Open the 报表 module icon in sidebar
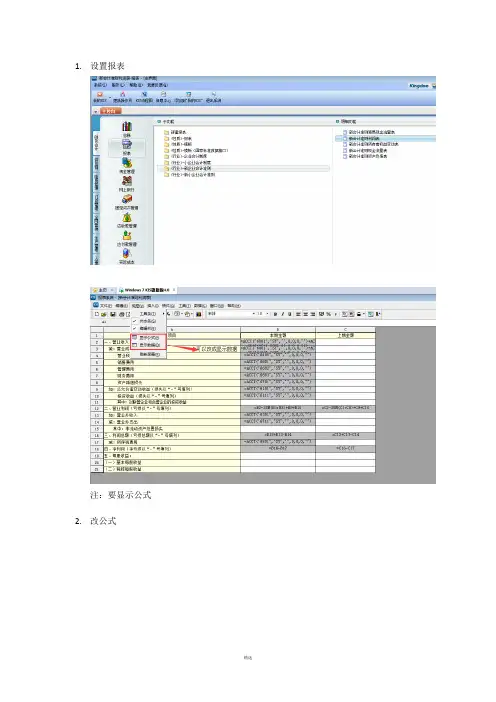 (x=127, y=146)
